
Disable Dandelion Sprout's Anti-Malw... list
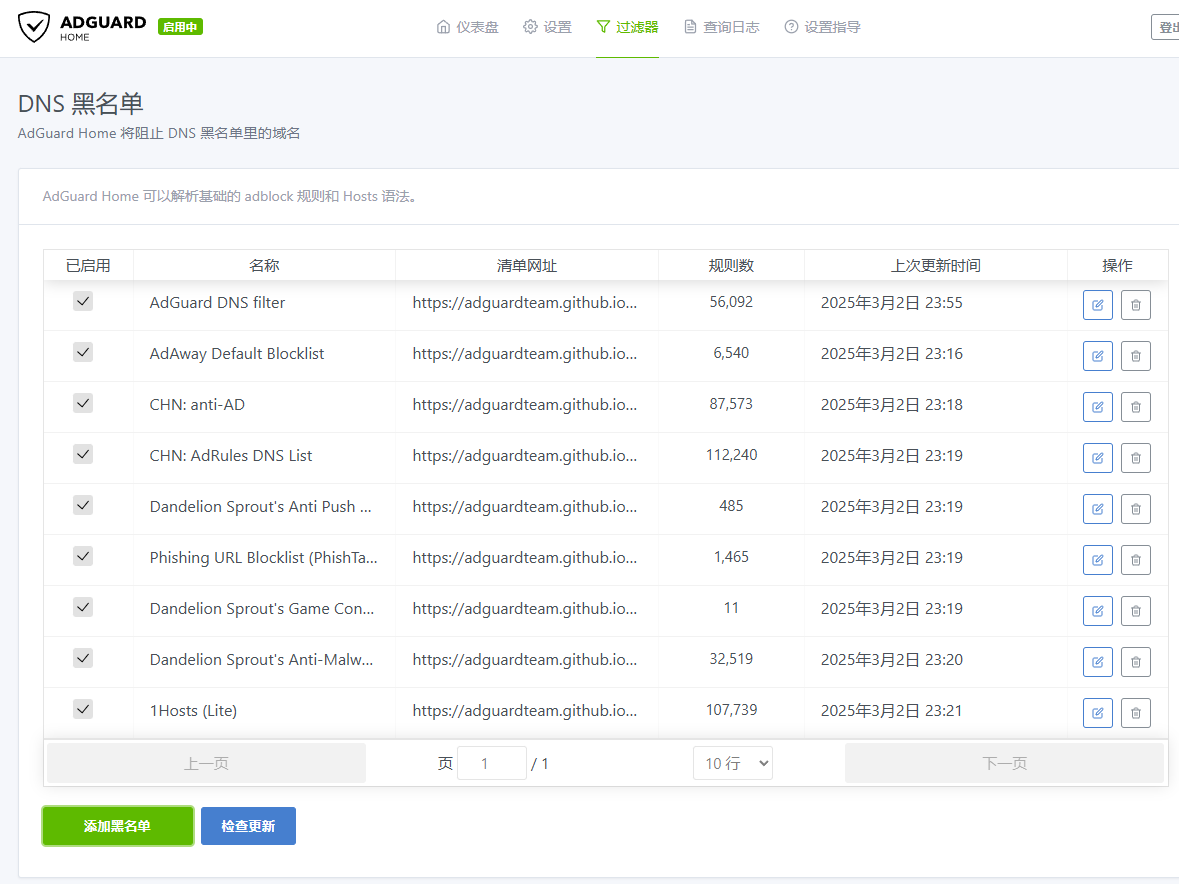tap(83, 658)
